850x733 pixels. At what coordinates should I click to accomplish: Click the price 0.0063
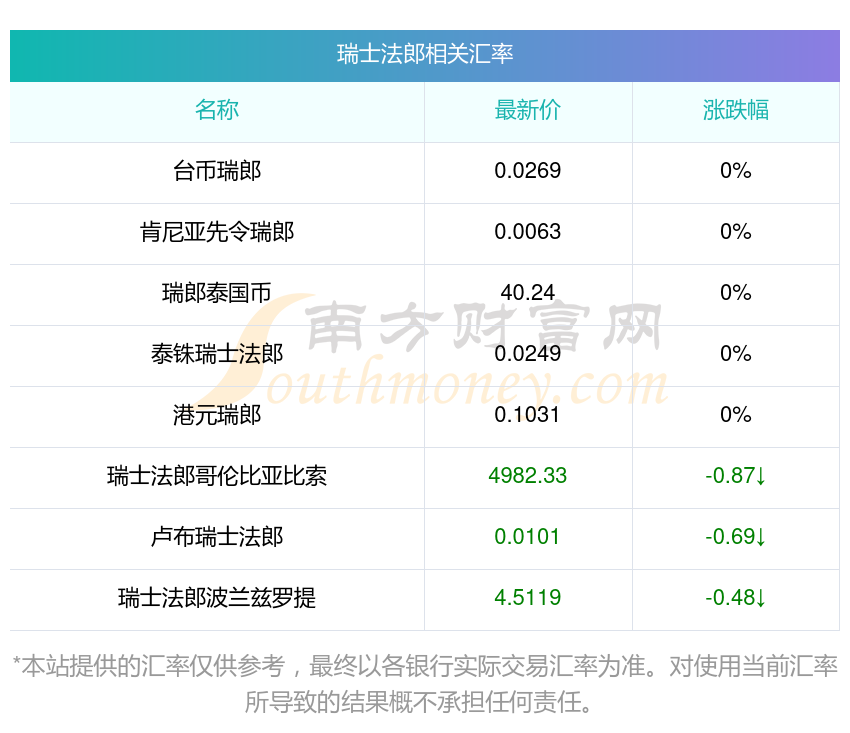pyautogui.click(x=527, y=232)
